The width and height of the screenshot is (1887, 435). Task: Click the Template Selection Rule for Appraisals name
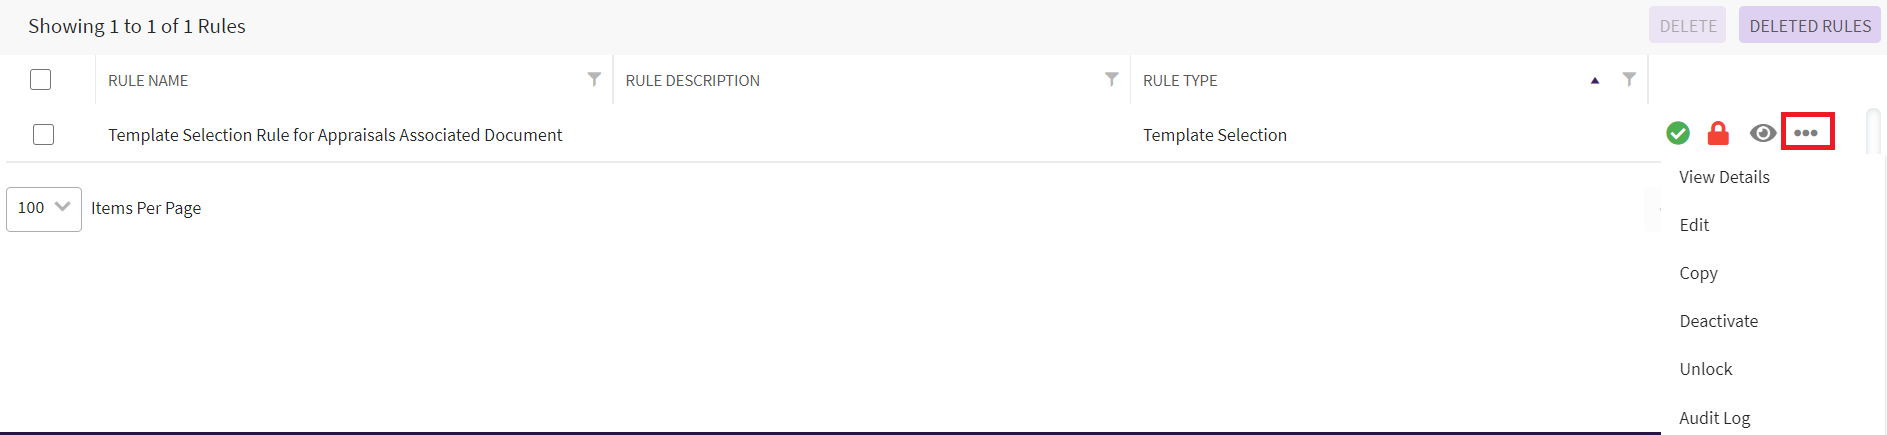point(335,135)
